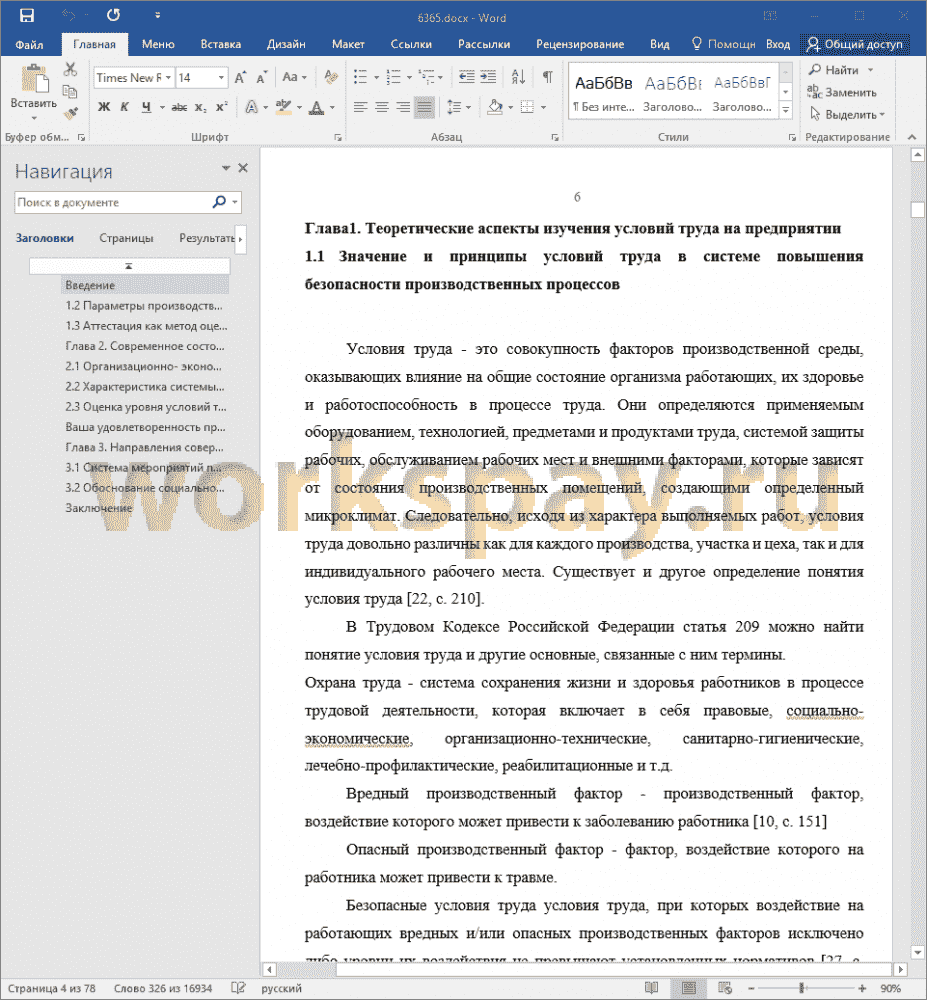Click Вход to sign in
The image size is (927, 1000).
coord(778,44)
